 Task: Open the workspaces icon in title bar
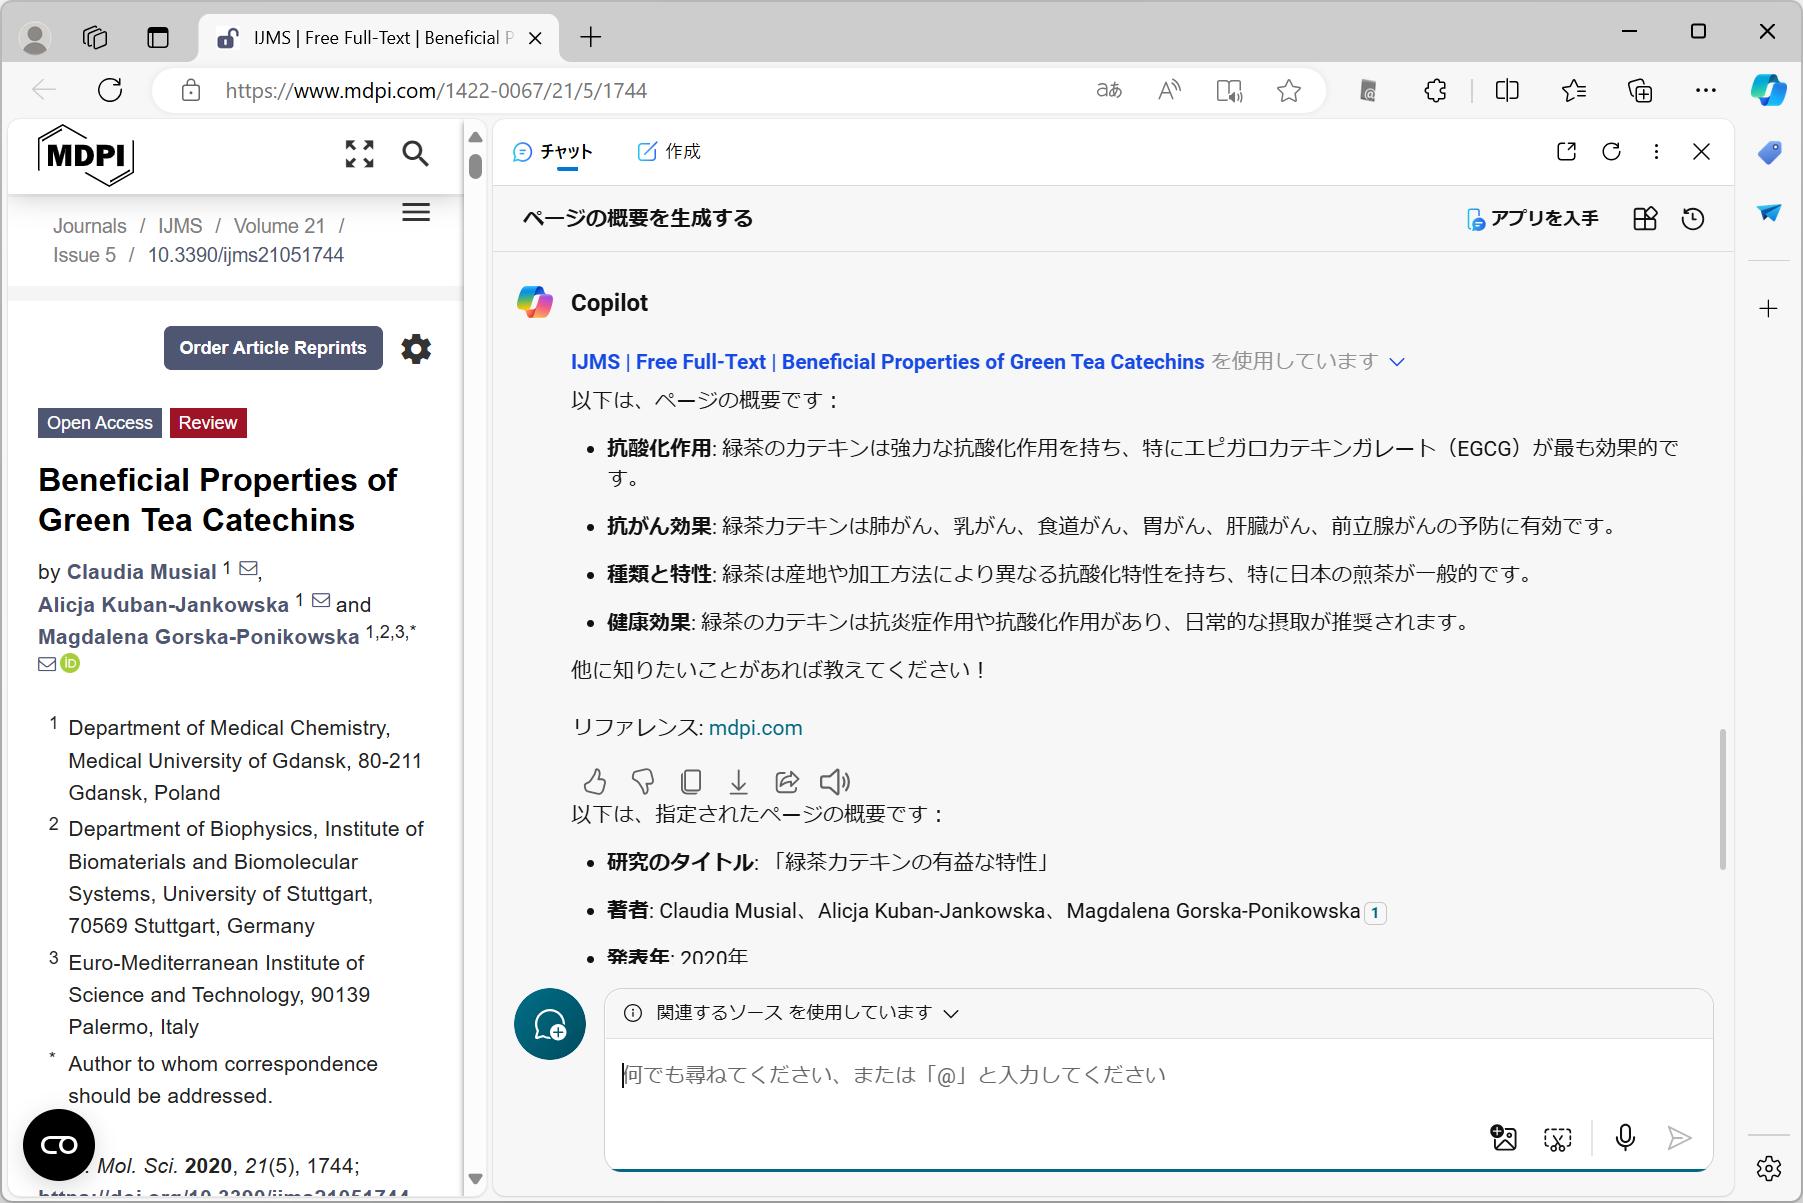95,38
